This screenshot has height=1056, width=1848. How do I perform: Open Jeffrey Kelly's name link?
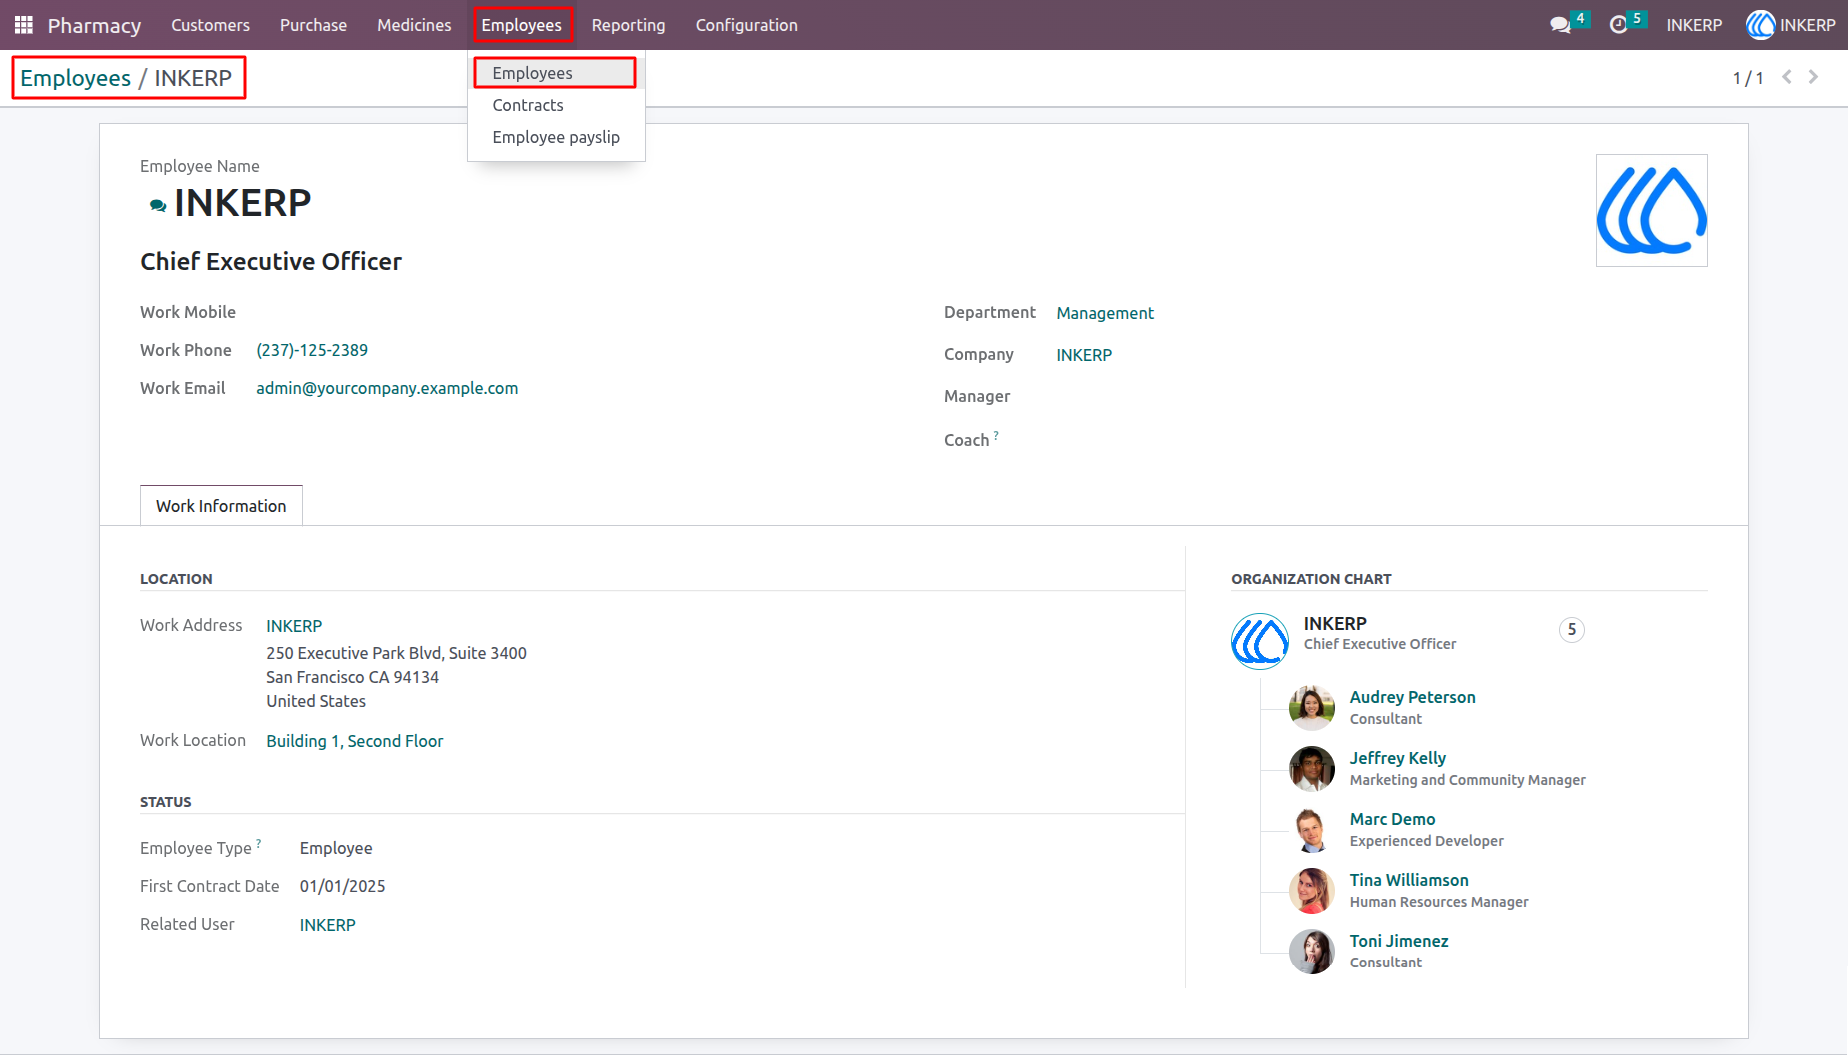coord(1397,758)
